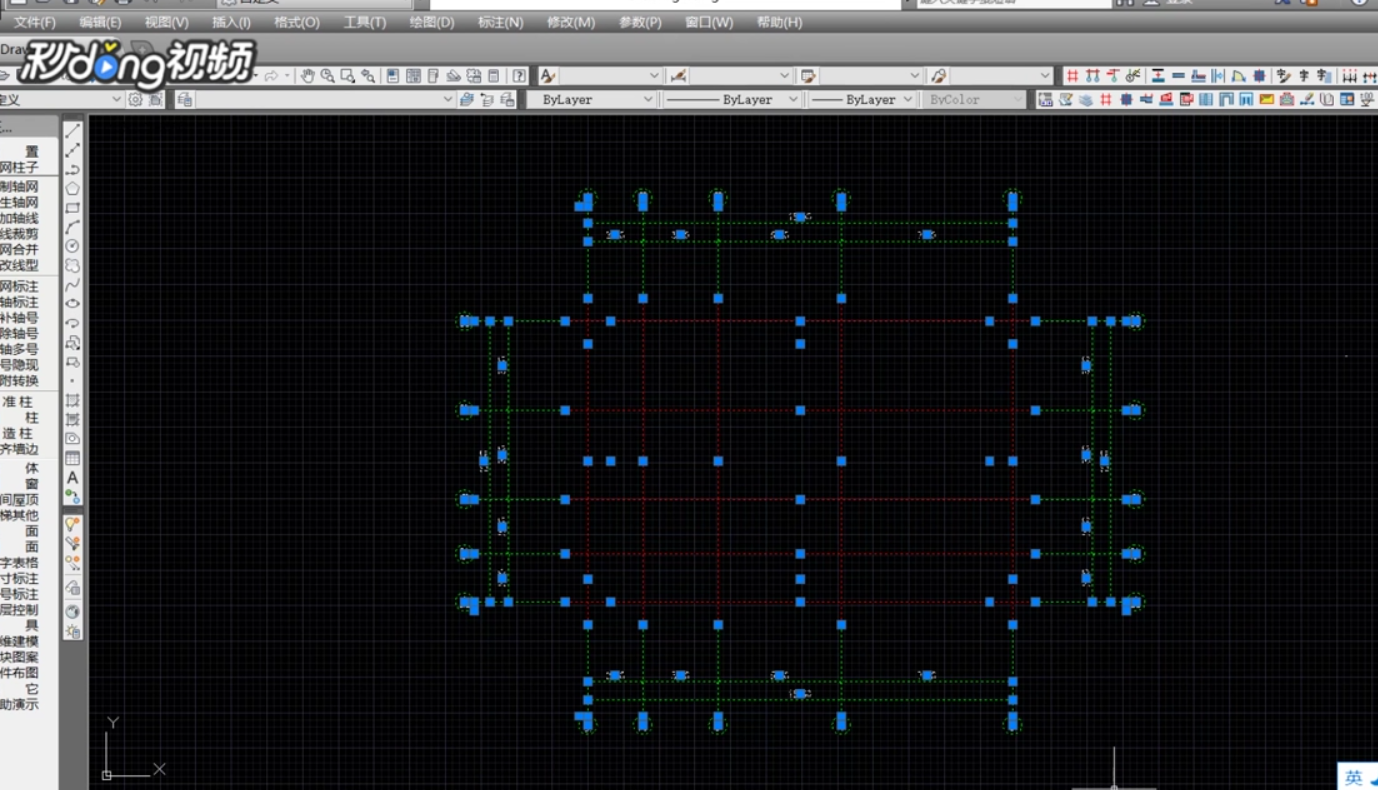Click the dimension style icon
This screenshot has height=790, width=1378.
coord(678,75)
